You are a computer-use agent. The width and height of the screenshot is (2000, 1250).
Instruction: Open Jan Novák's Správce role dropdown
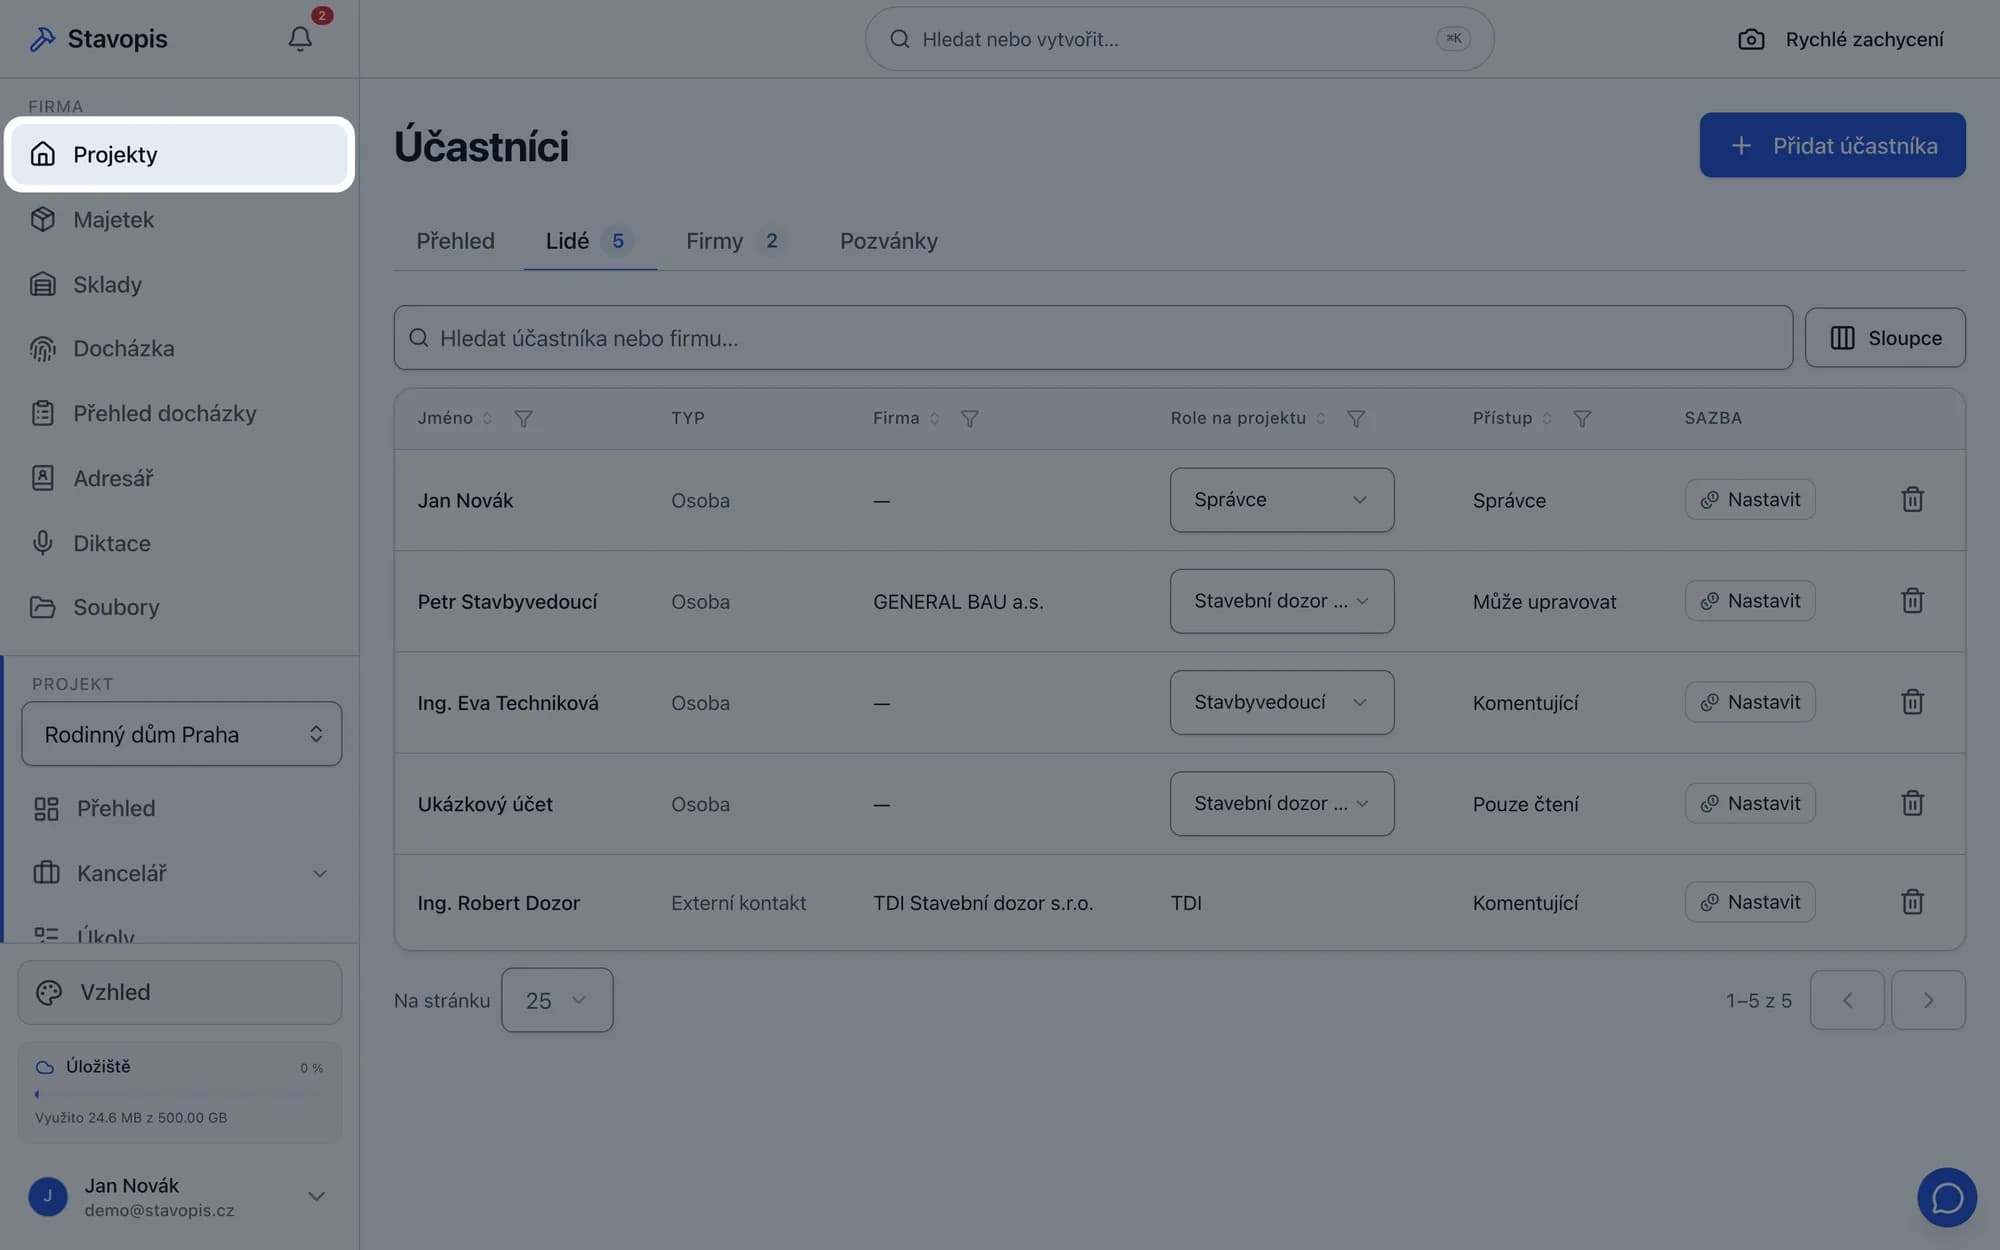1282,500
